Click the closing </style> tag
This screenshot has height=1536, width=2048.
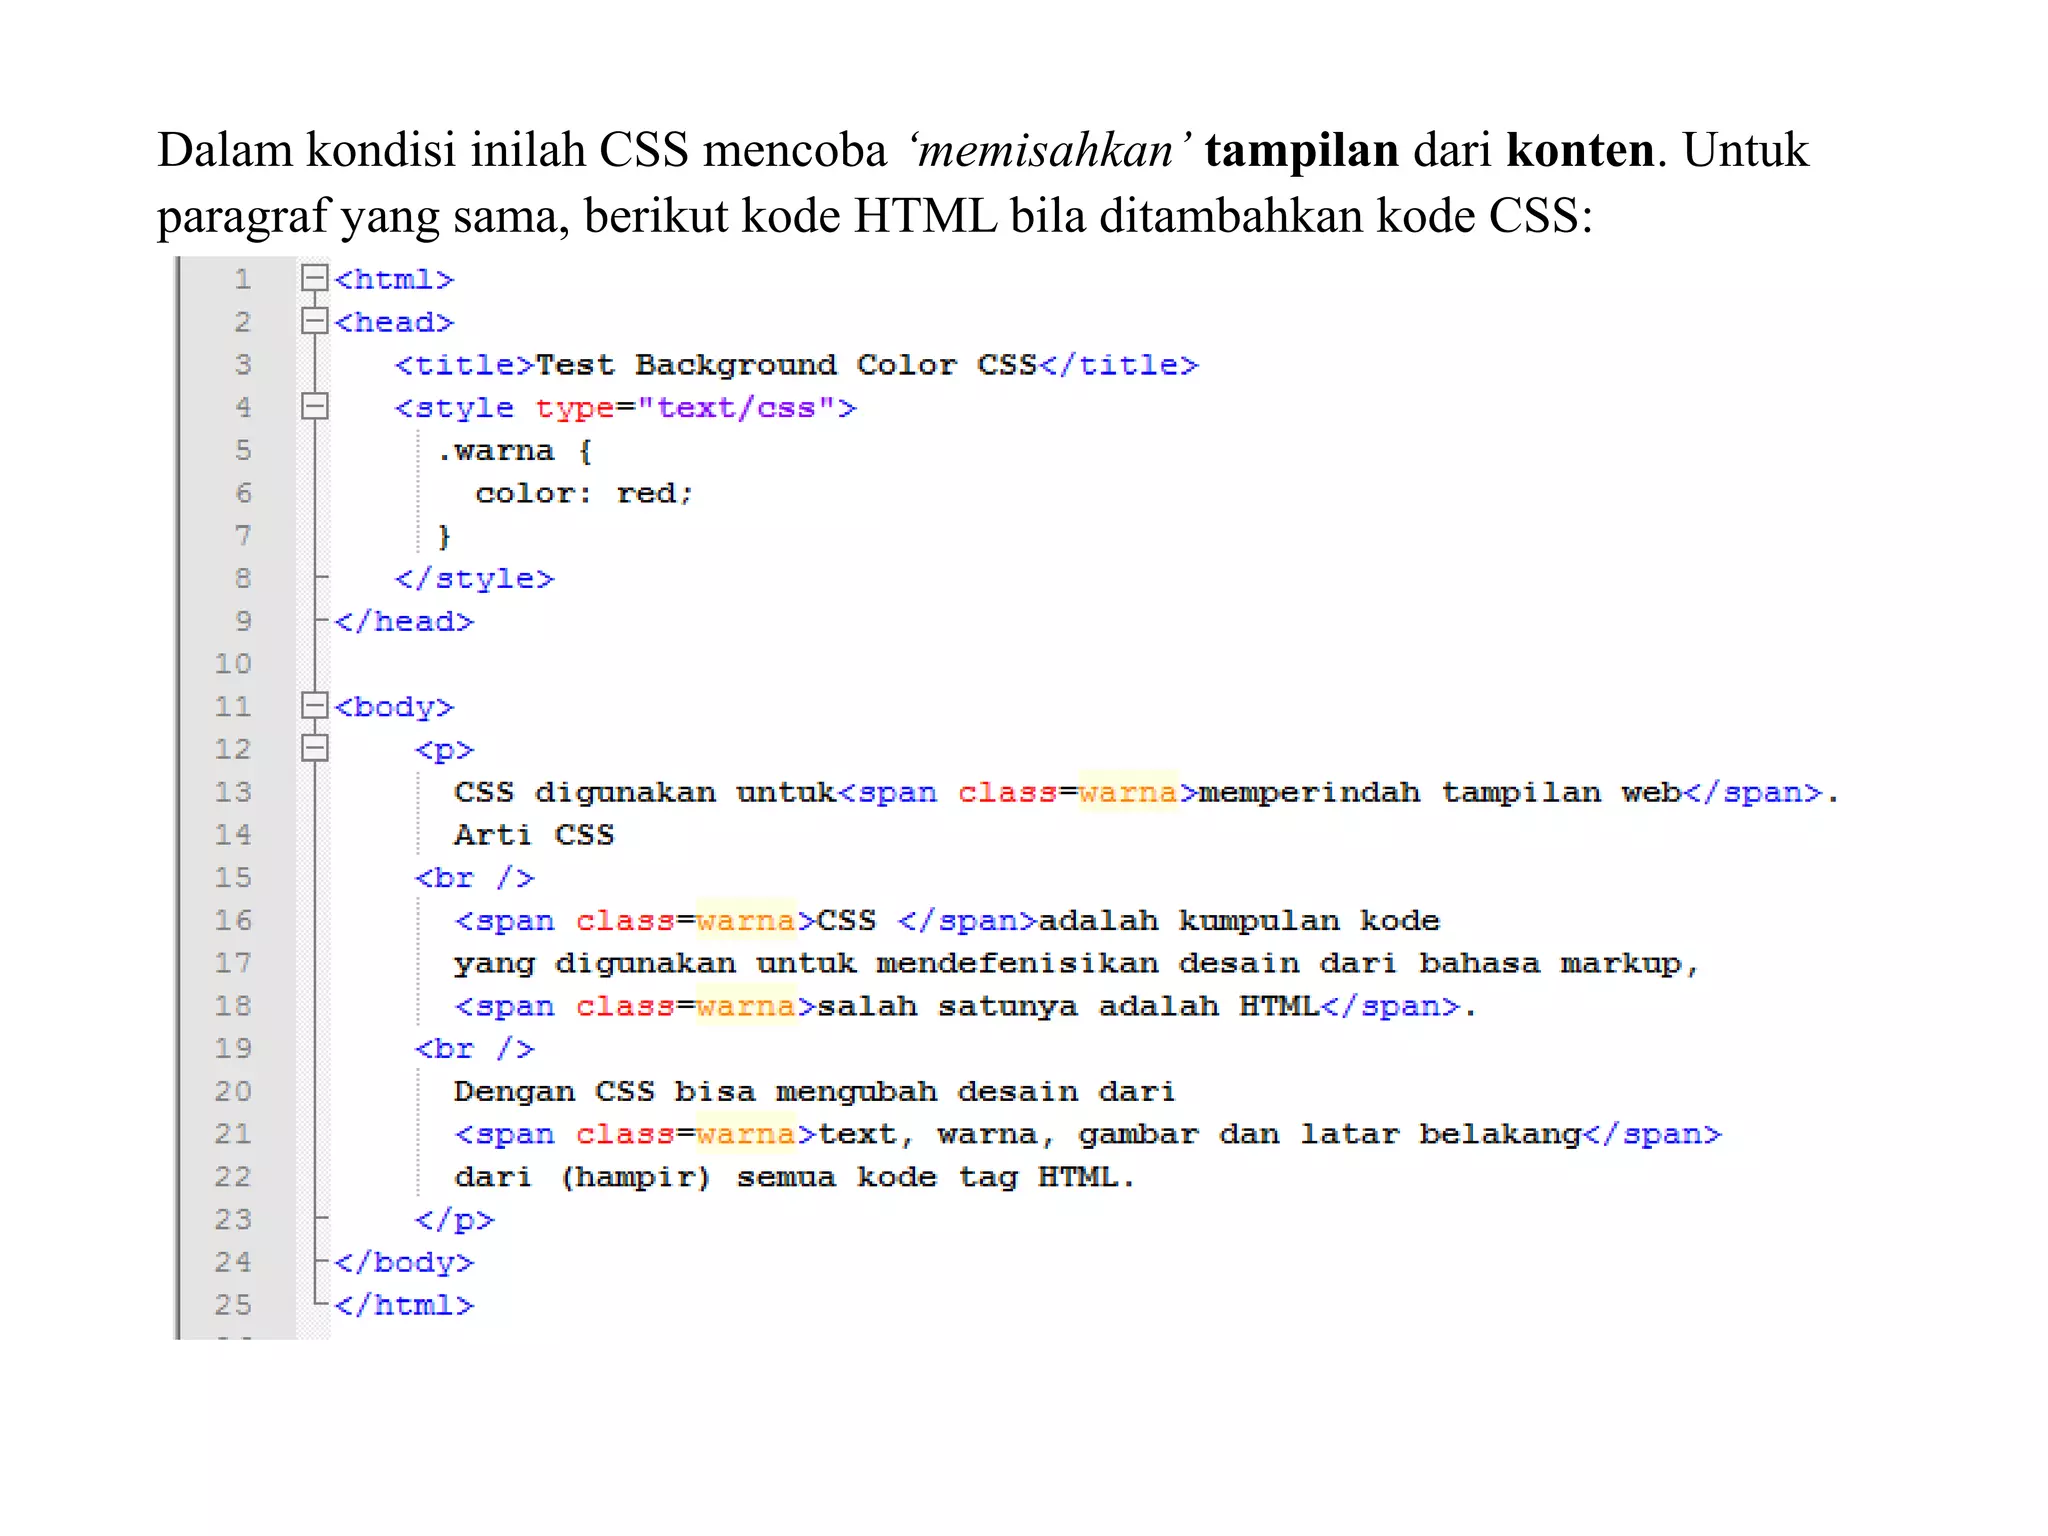[x=474, y=579]
